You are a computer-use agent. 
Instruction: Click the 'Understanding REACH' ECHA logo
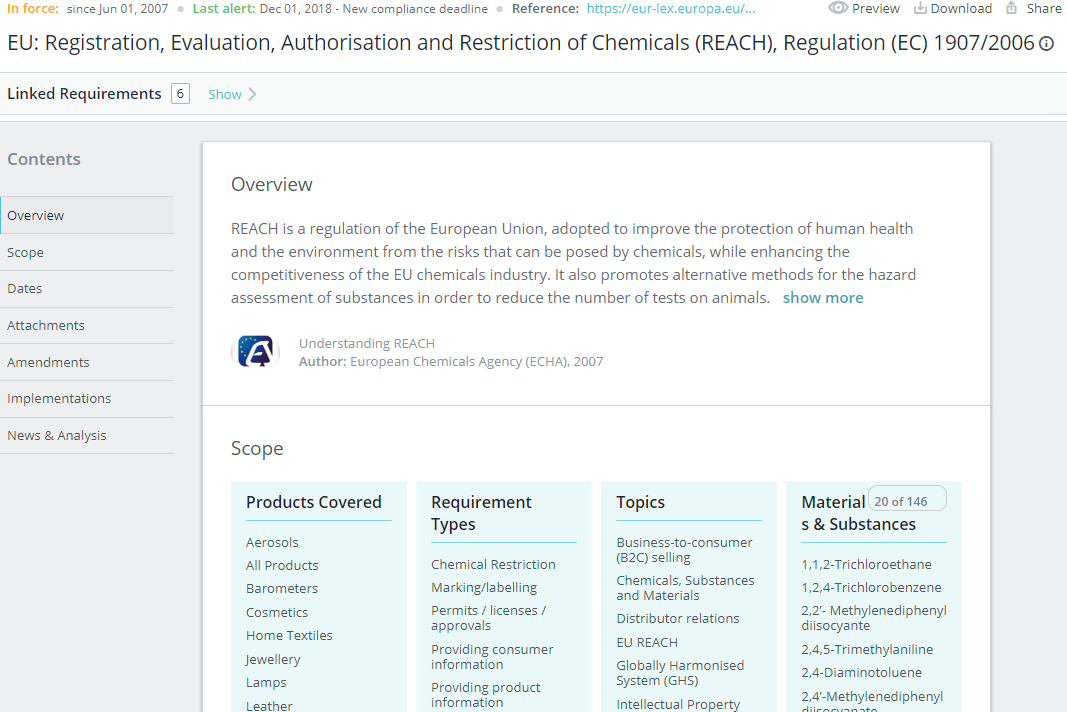(x=255, y=352)
